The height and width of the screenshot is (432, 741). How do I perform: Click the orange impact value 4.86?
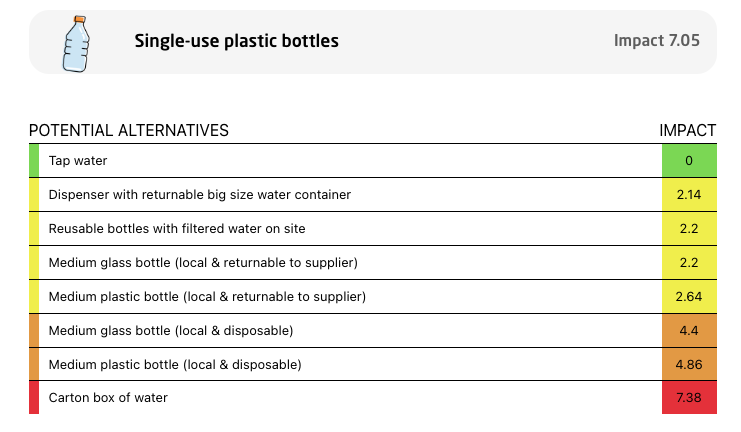(x=689, y=364)
